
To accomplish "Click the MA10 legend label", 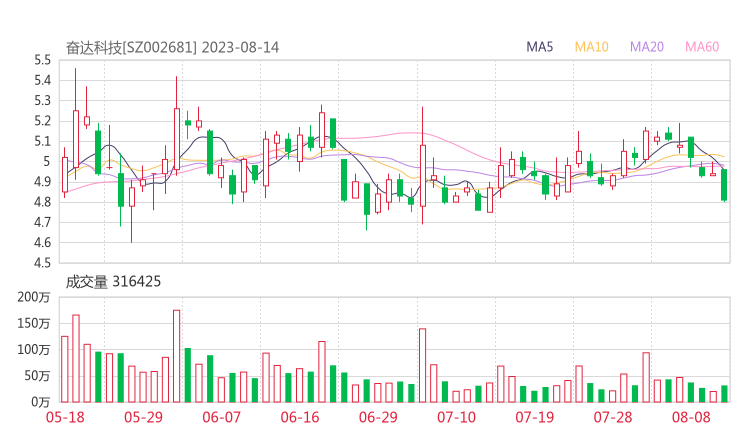I will [x=591, y=47].
